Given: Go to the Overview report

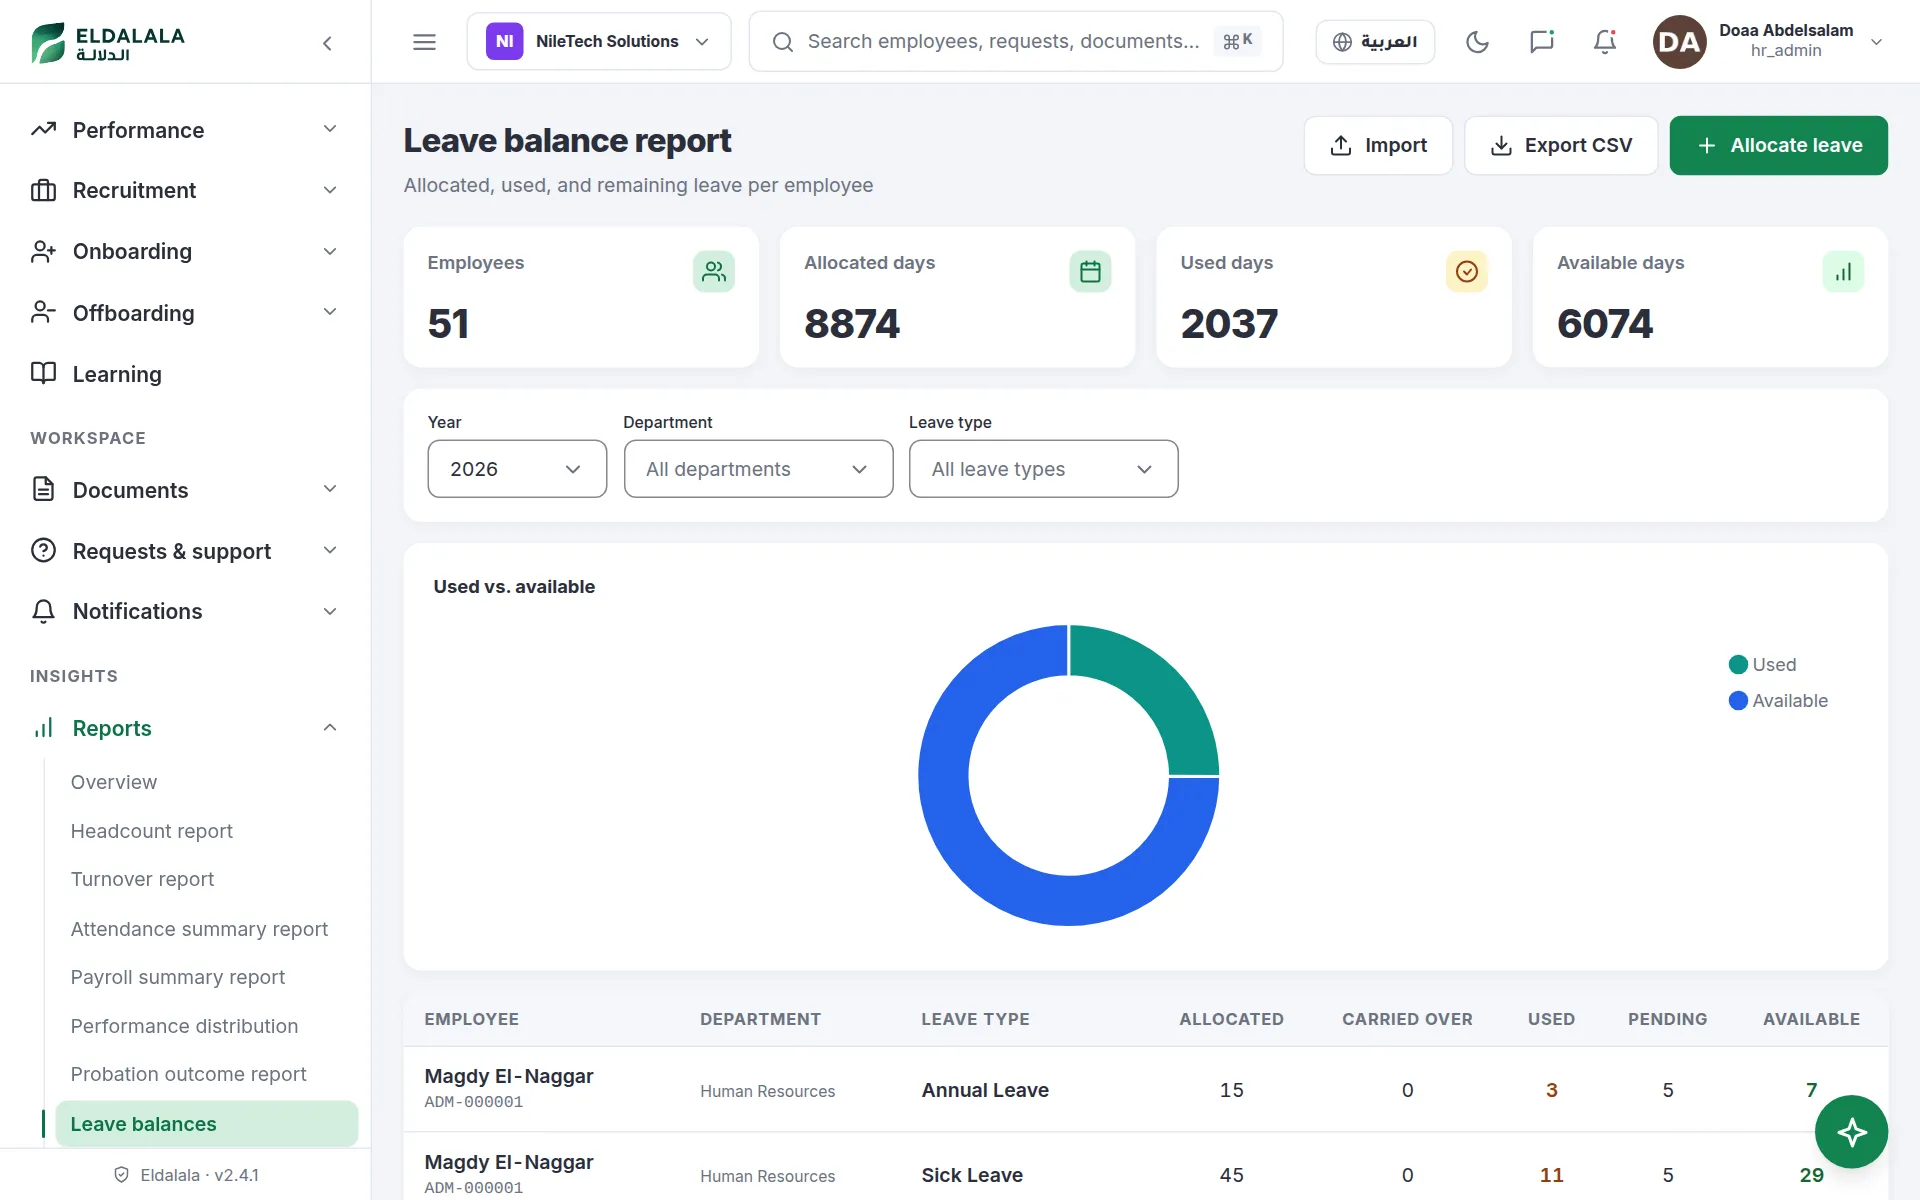Looking at the screenshot, I should coord(114,782).
